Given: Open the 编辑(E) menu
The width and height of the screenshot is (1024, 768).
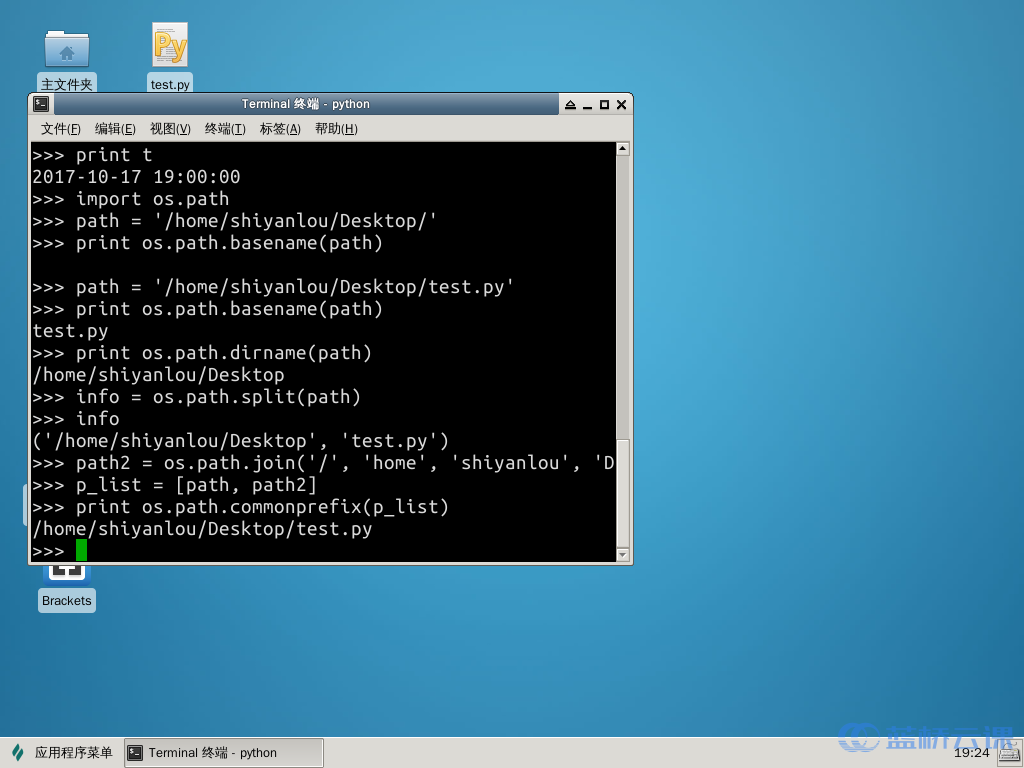Looking at the screenshot, I should (x=115, y=129).
